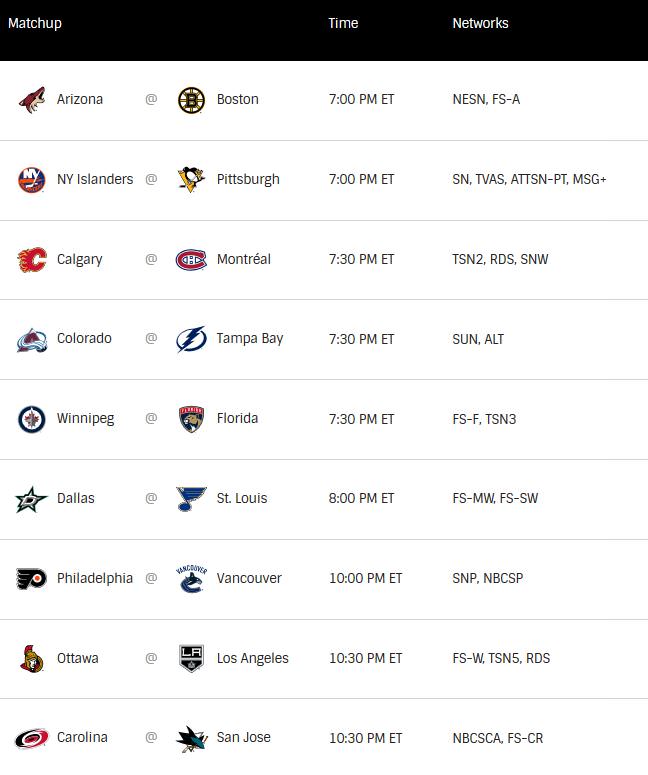This screenshot has width=648, height=775.
Task: Click the St. Louis Blues logo
Action: [191, 498]
